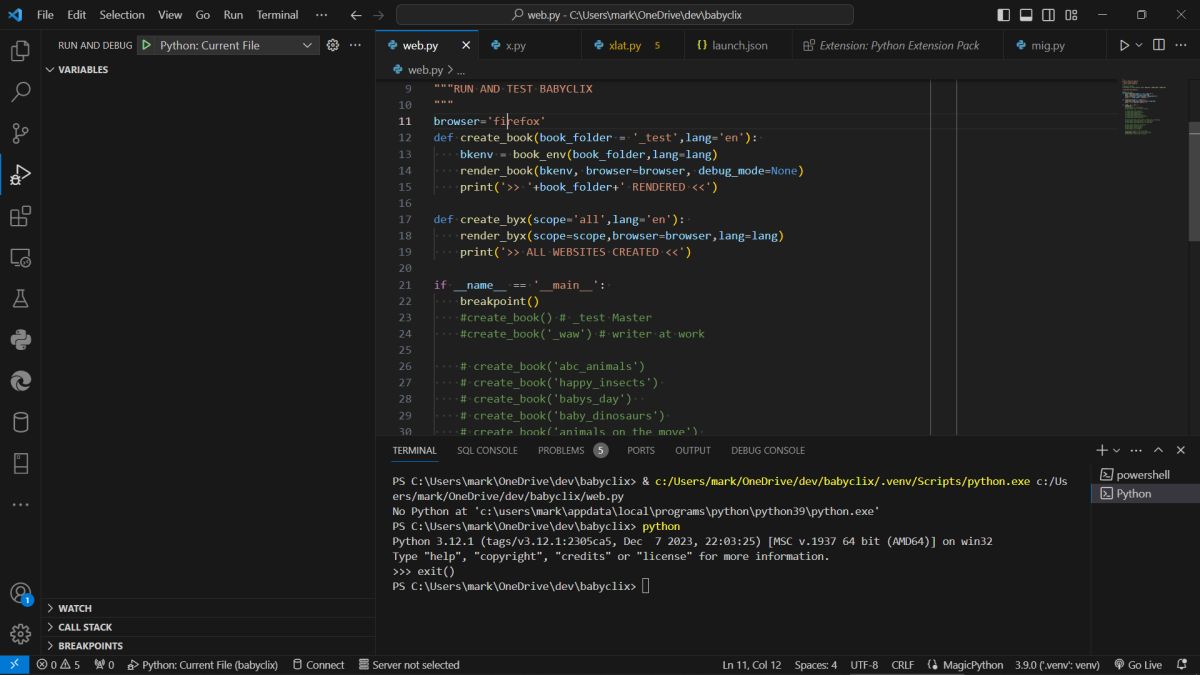
Task: Toggle primary sidebar layout button
Action: [1004, 15]
